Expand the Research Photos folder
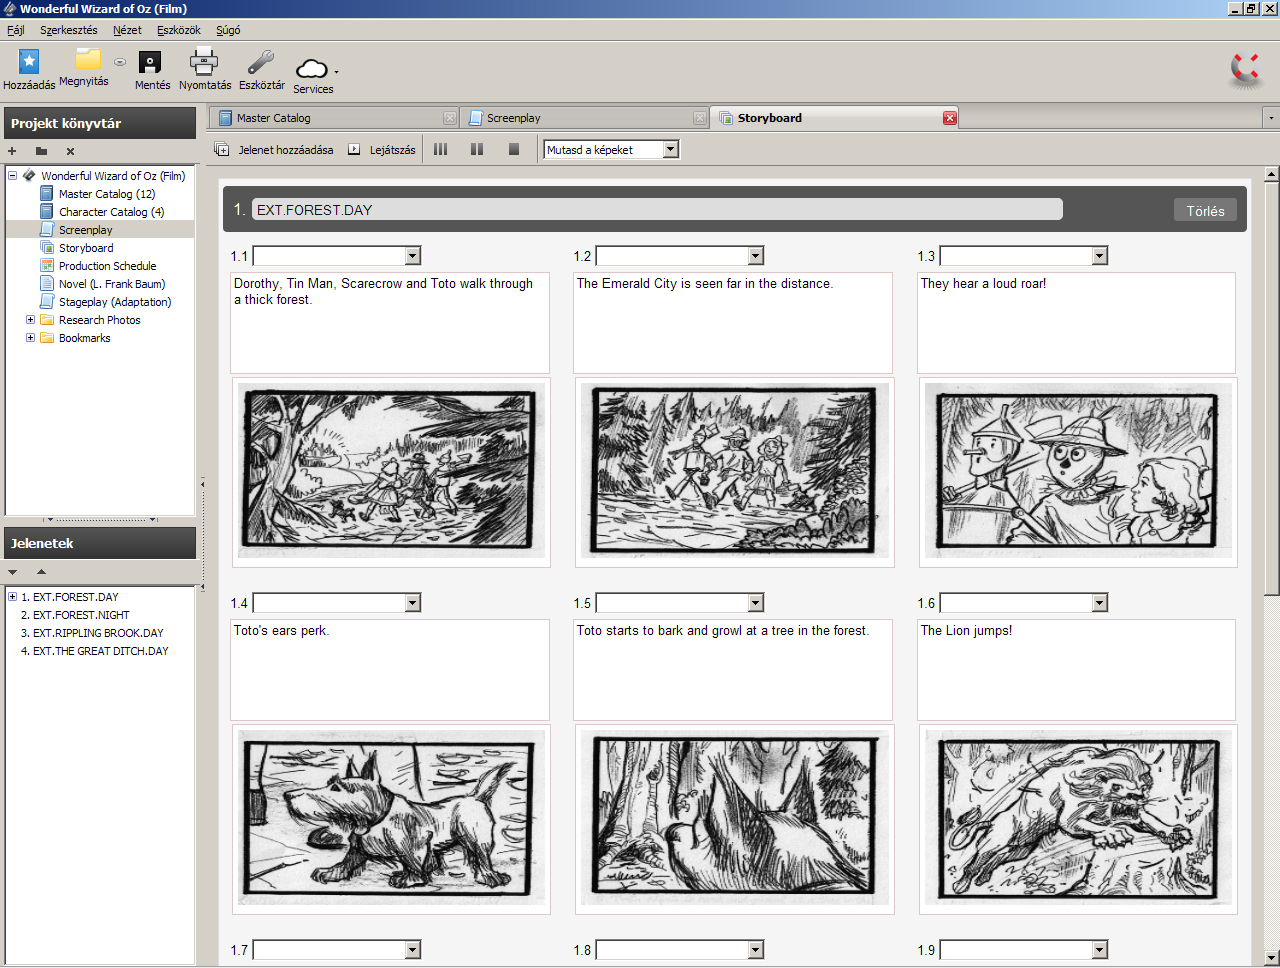This screenshot has height=968, width=1280. pos(30,320)
